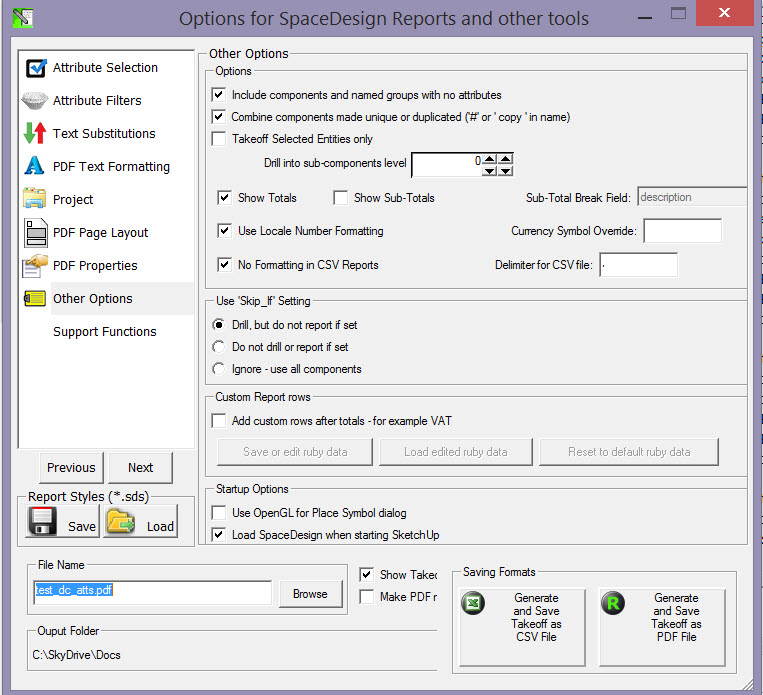
Task: Open PDF Page Layout via its page icon
Action: 36,233
